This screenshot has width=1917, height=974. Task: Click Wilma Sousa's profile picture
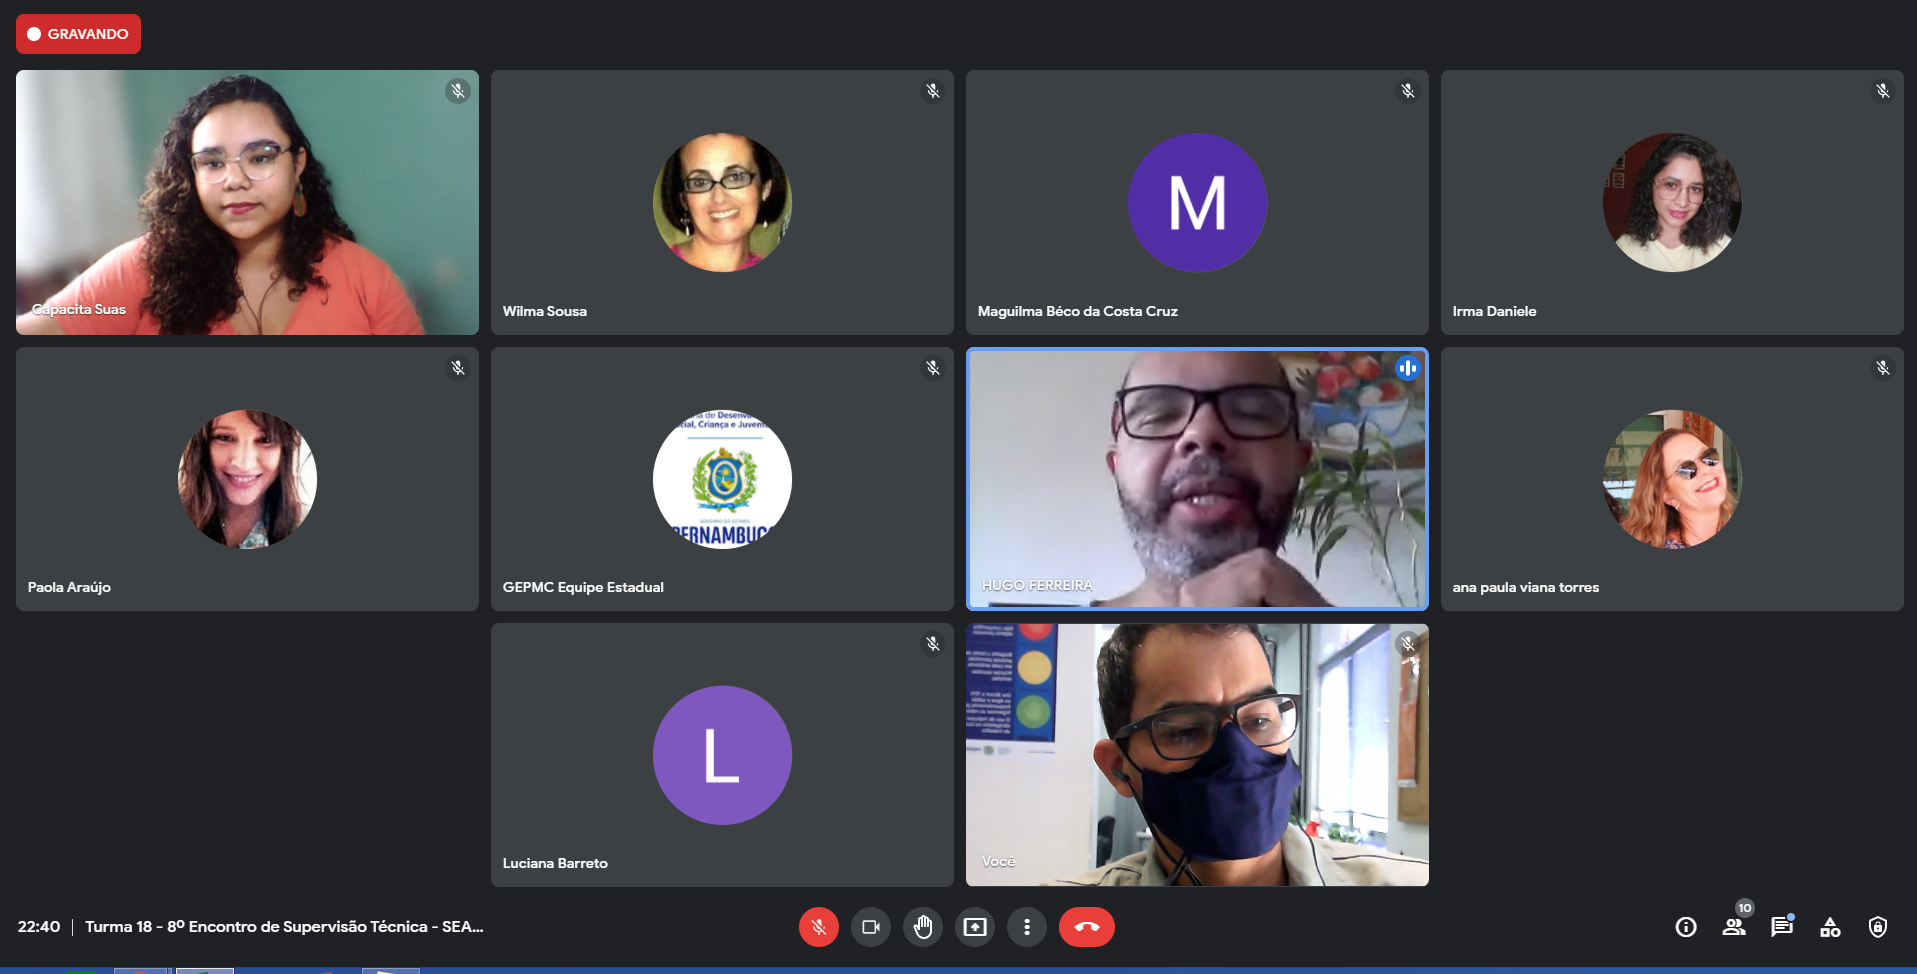tap(722, 202)
